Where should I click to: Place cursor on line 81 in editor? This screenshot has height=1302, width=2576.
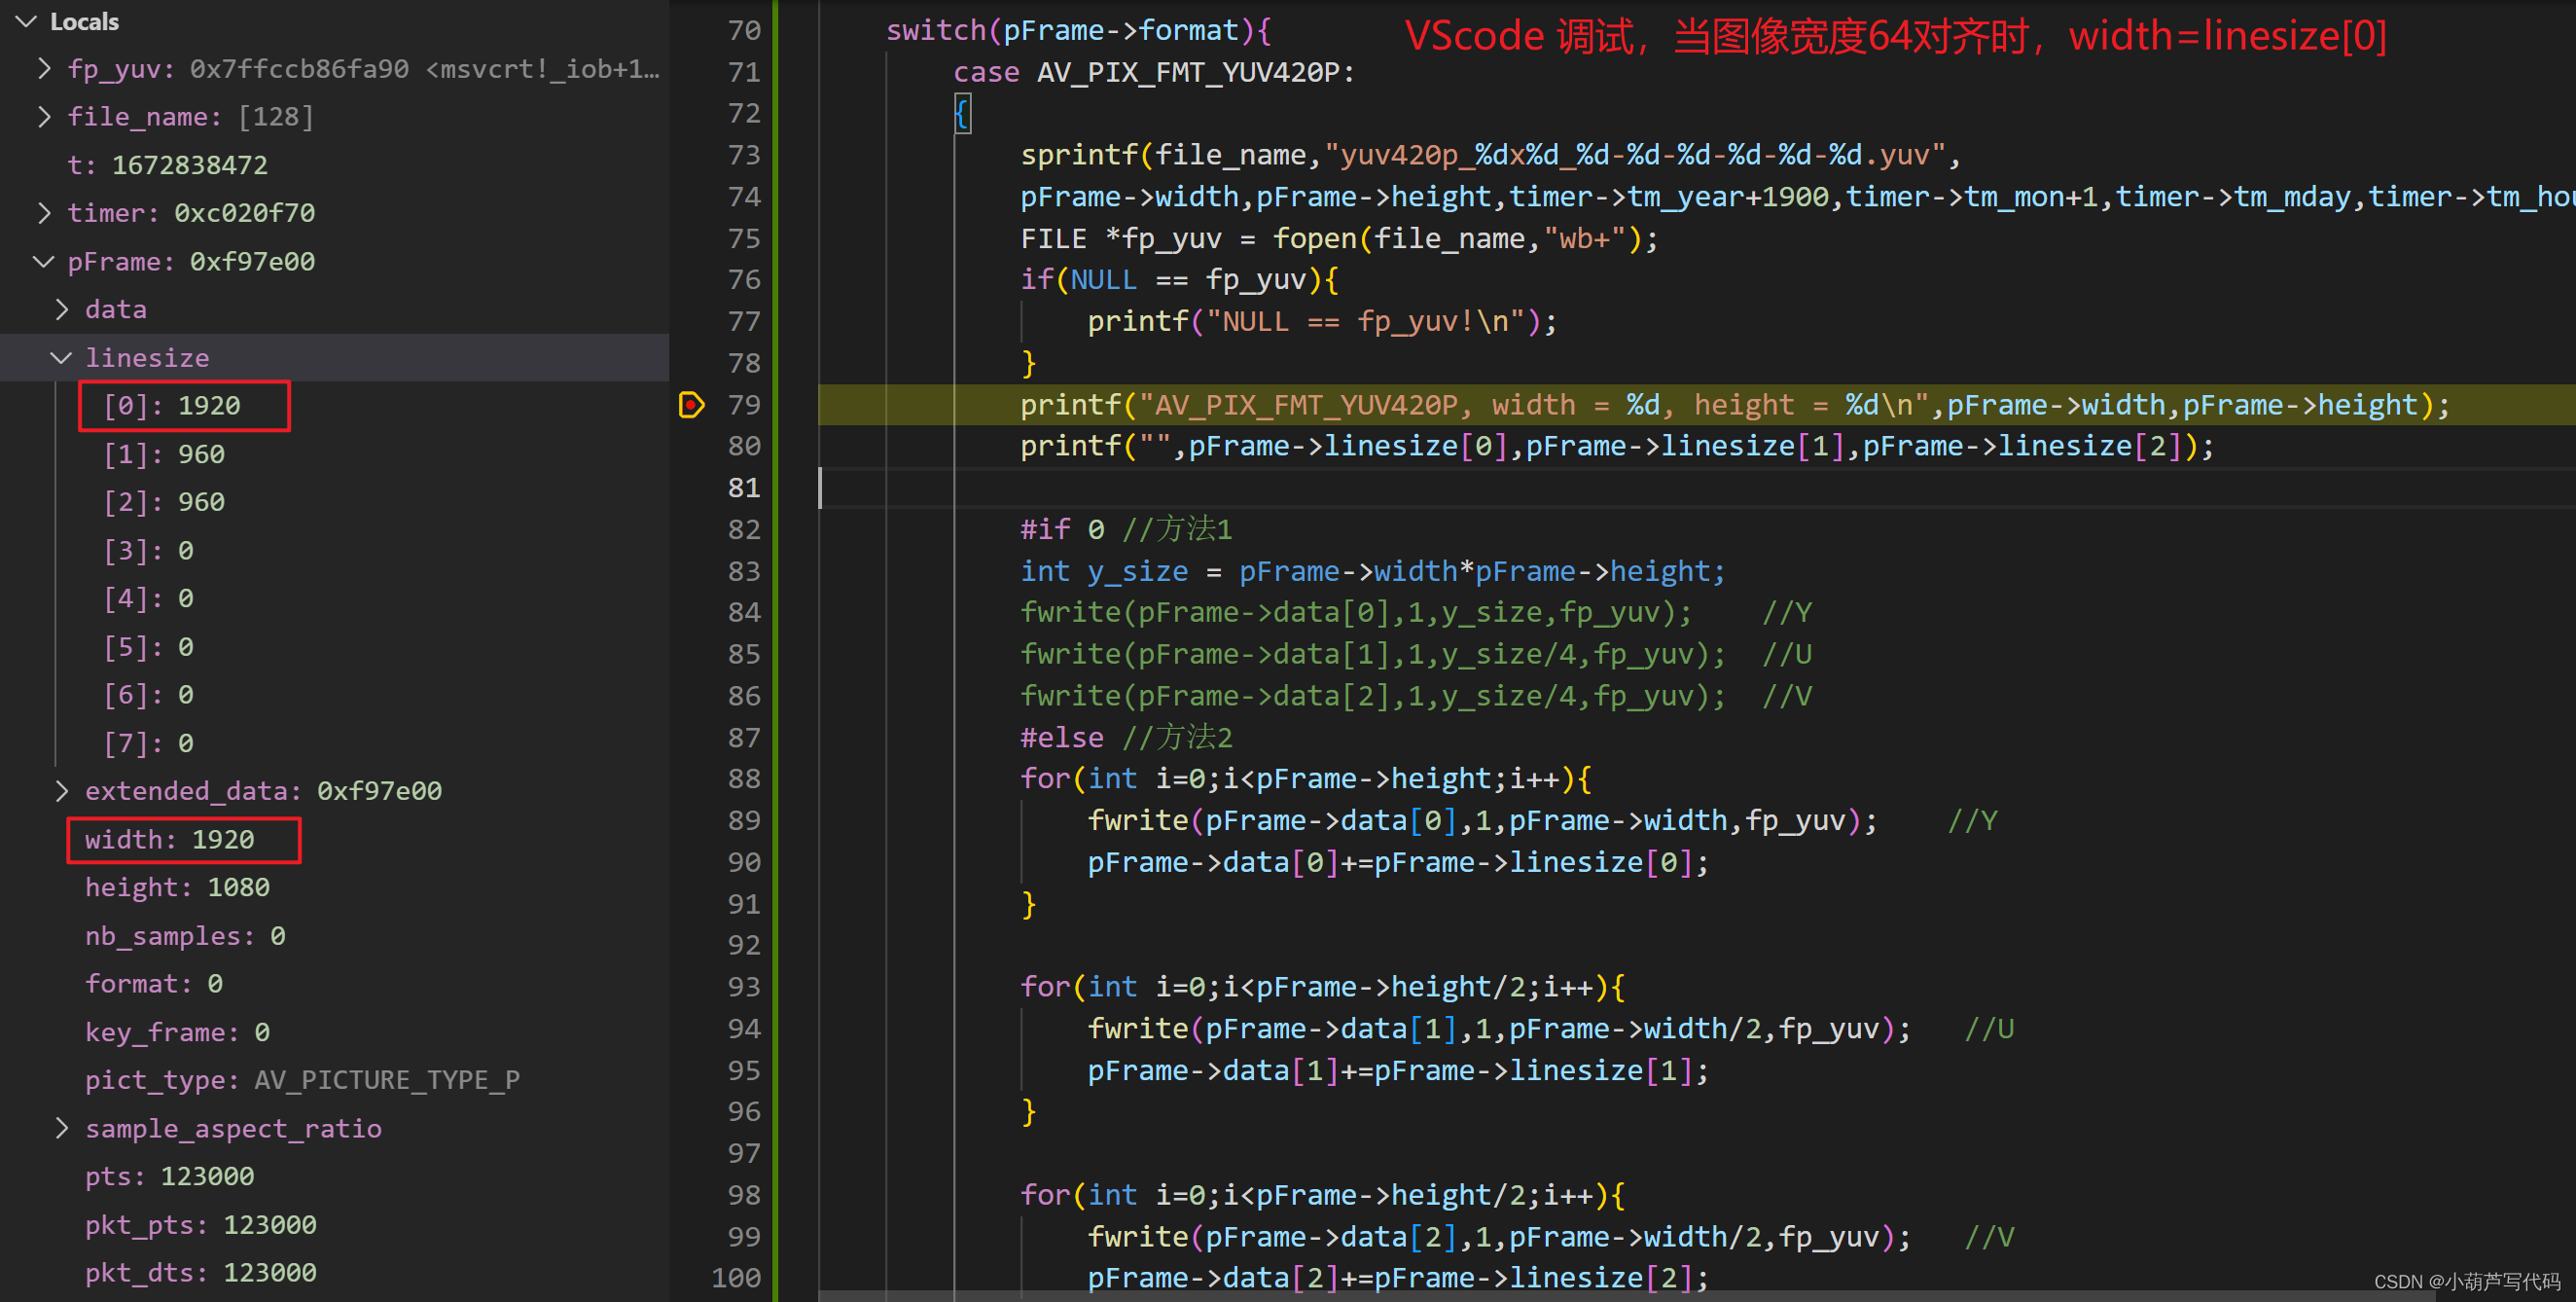click(1100, 488)
